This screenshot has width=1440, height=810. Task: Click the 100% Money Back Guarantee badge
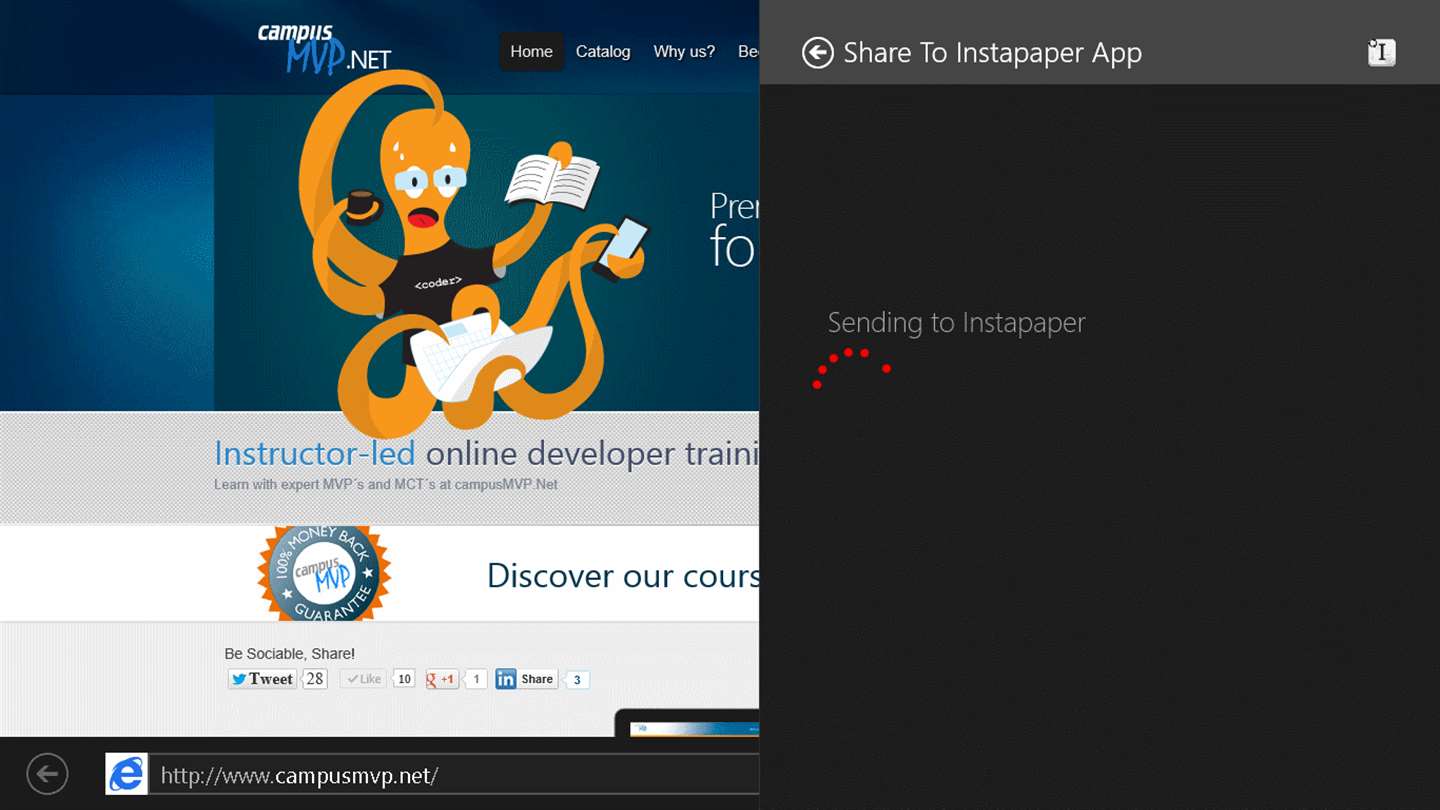324,574
